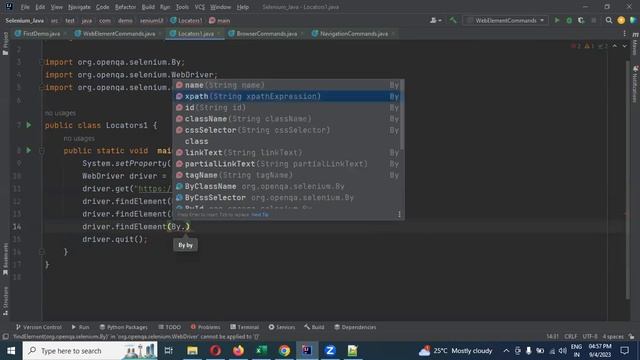The image size is (640, 360).
Task: Open the Refactor menu
Action: pyautogui.click(x=125, y=7)
